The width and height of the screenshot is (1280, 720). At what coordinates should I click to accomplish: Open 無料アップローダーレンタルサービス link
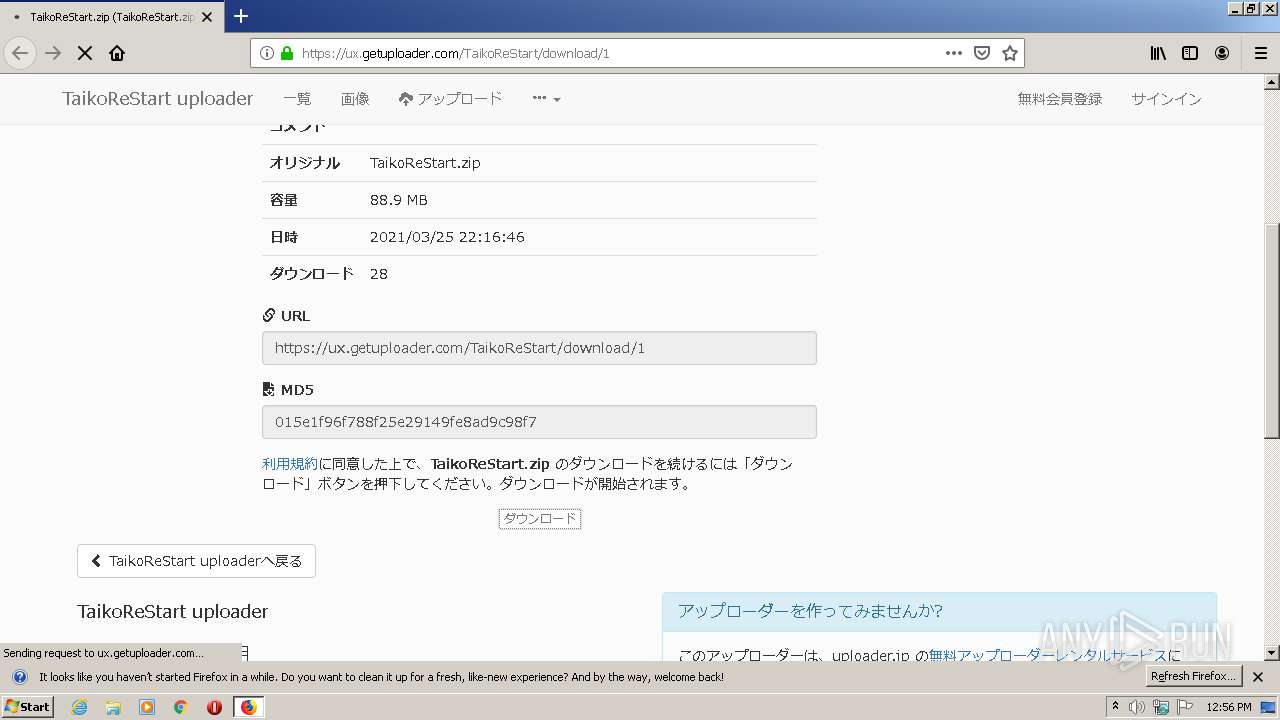1047,656
